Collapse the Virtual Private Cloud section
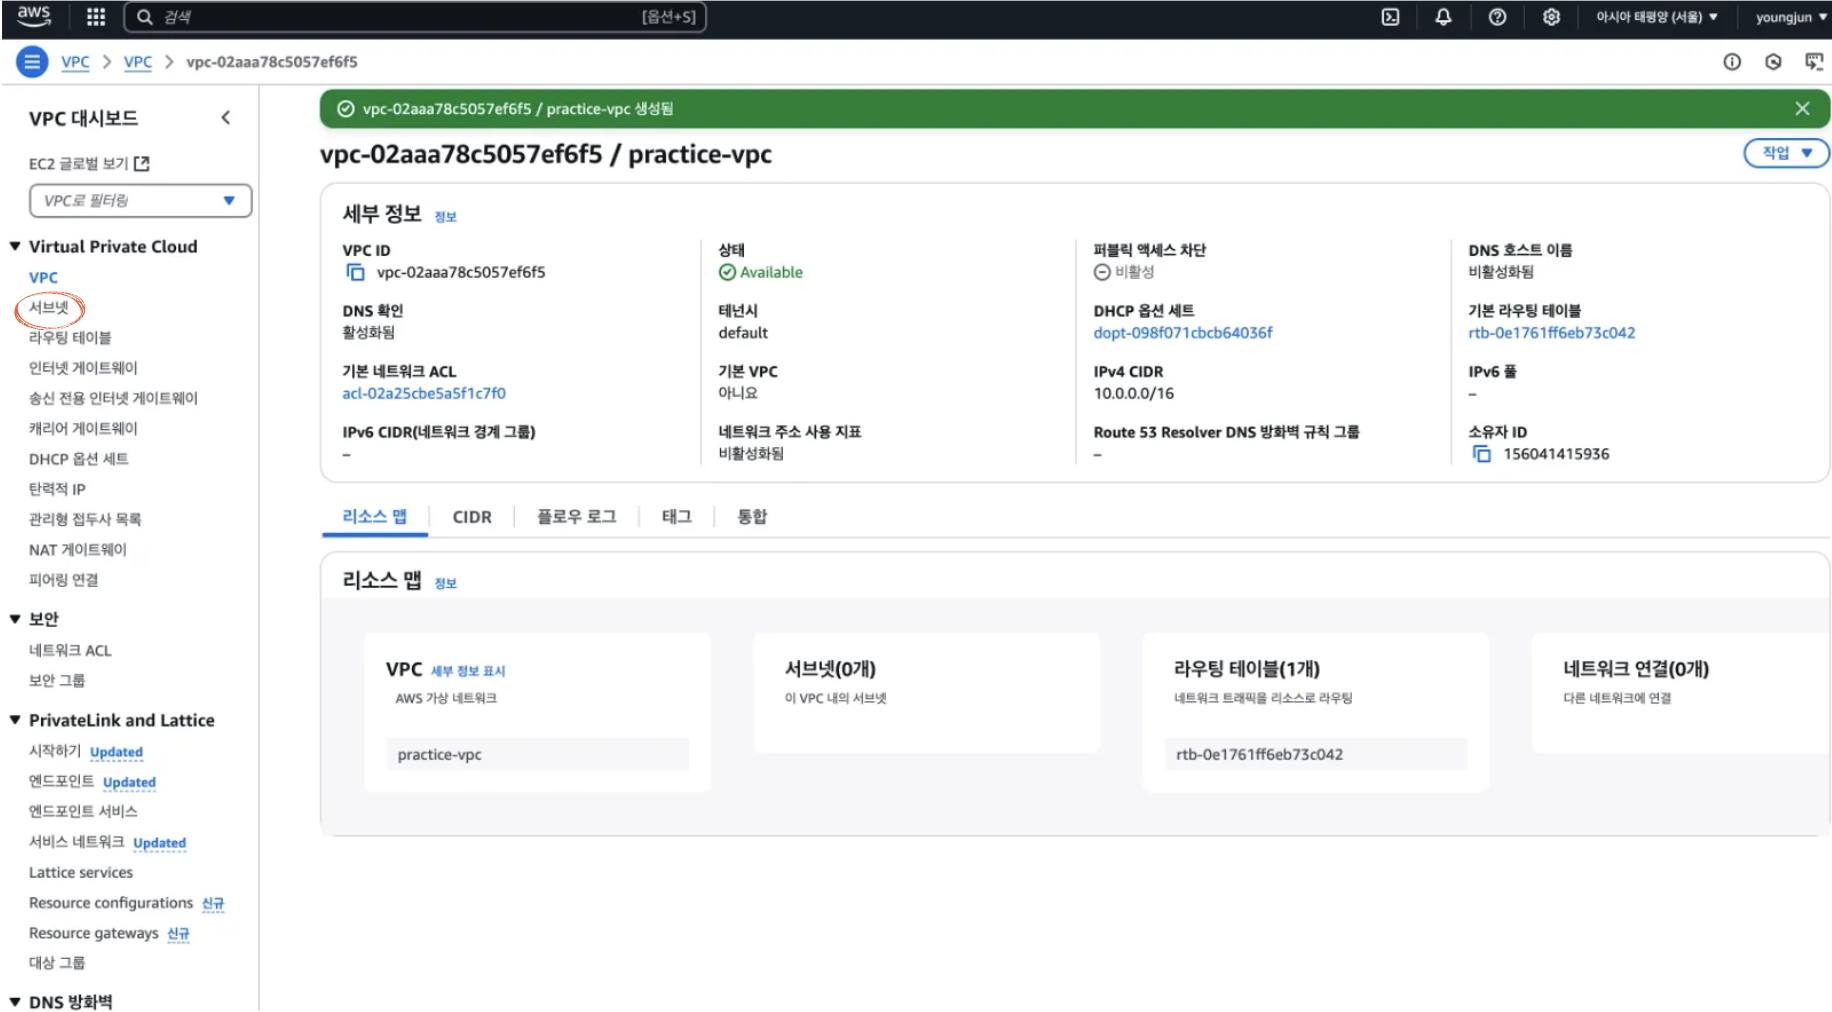This screenshot has height=1012, width=1832. [x=15, y=246]
